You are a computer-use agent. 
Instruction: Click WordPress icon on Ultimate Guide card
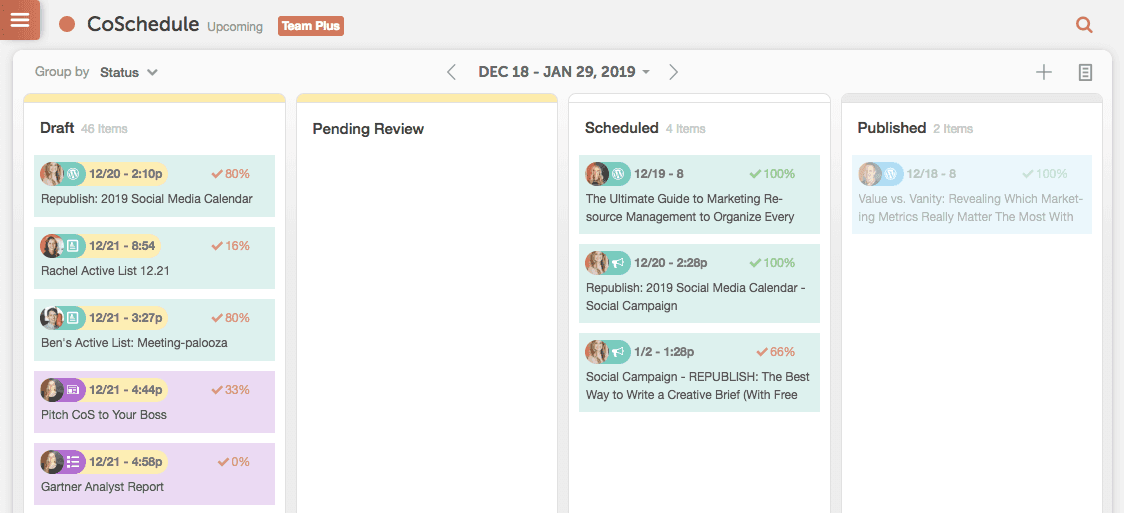tap(619, 173)
